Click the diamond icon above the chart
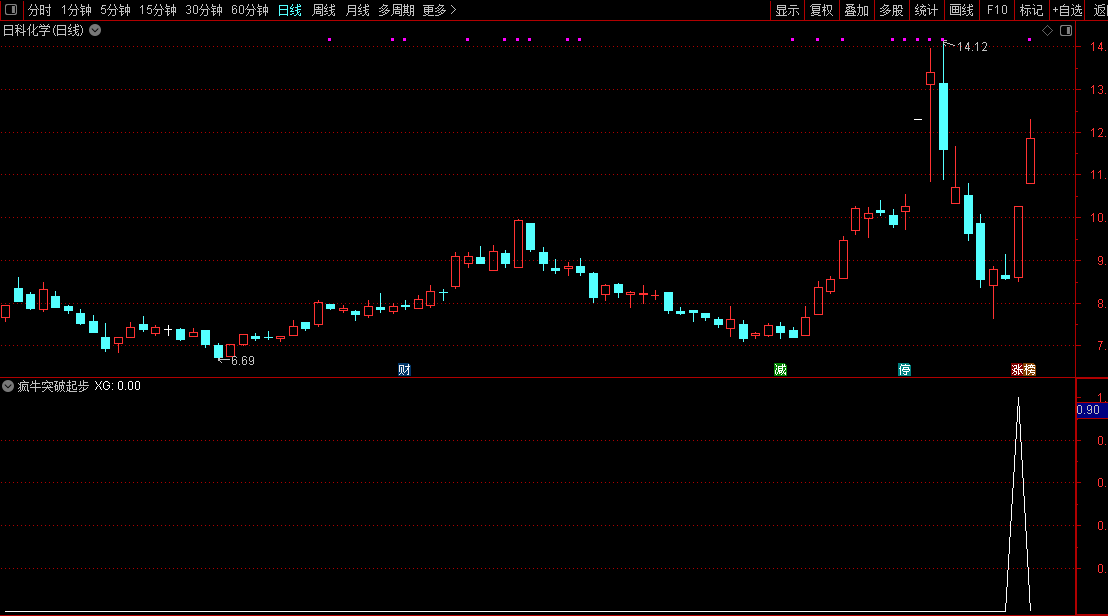 tap(1047, 30)
